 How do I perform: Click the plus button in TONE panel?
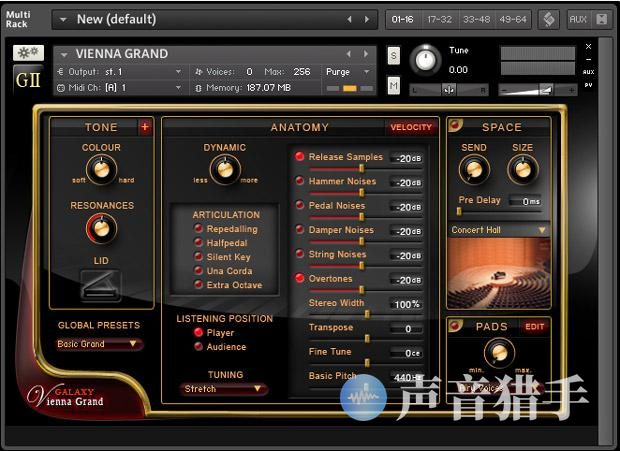point(145,127)
